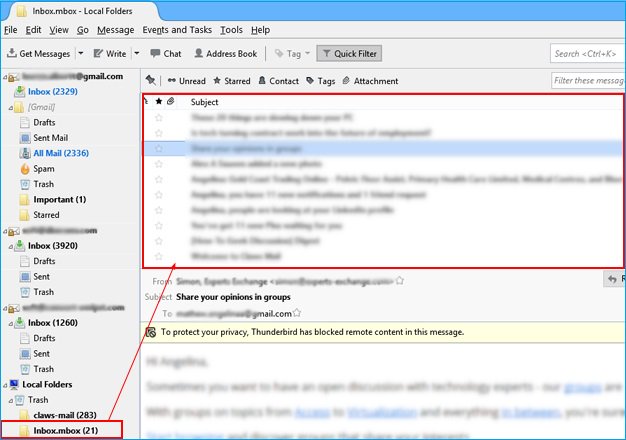Collapse the [Gmail] folder tree
This screenshot has width=626, height=440.
click(10, 107)
